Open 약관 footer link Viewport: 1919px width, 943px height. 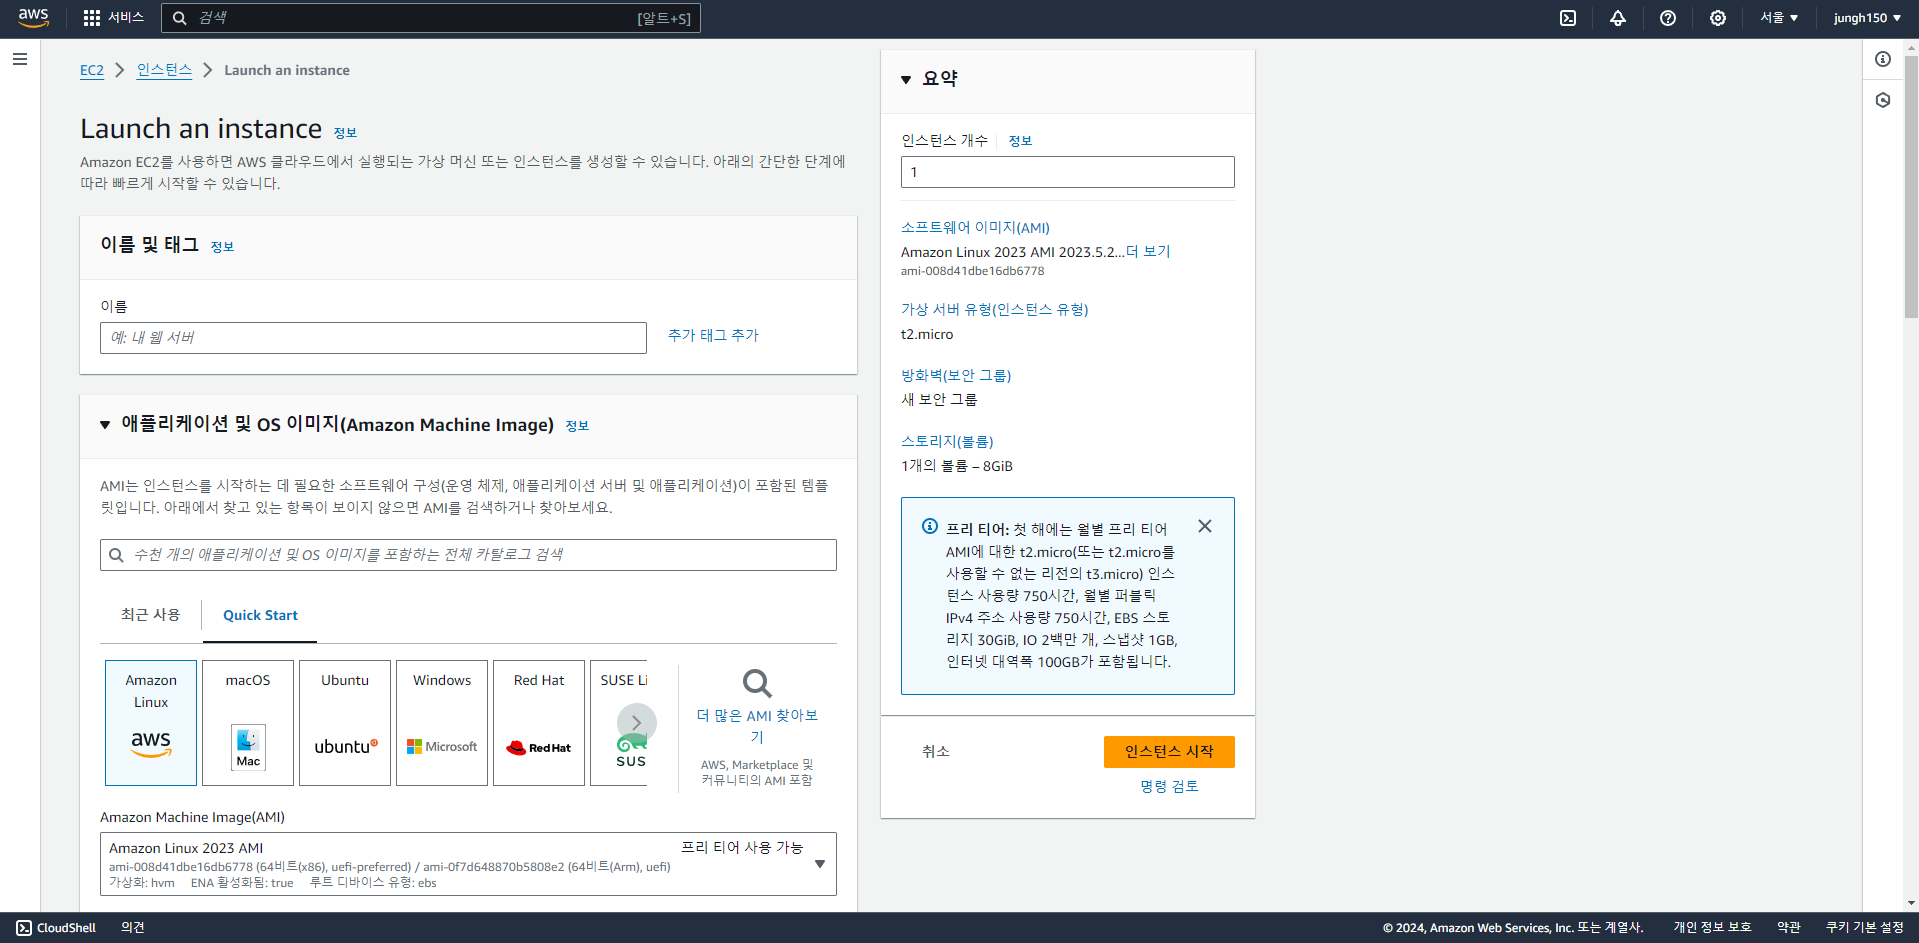pyautogui.click(x=1789, y=928)
